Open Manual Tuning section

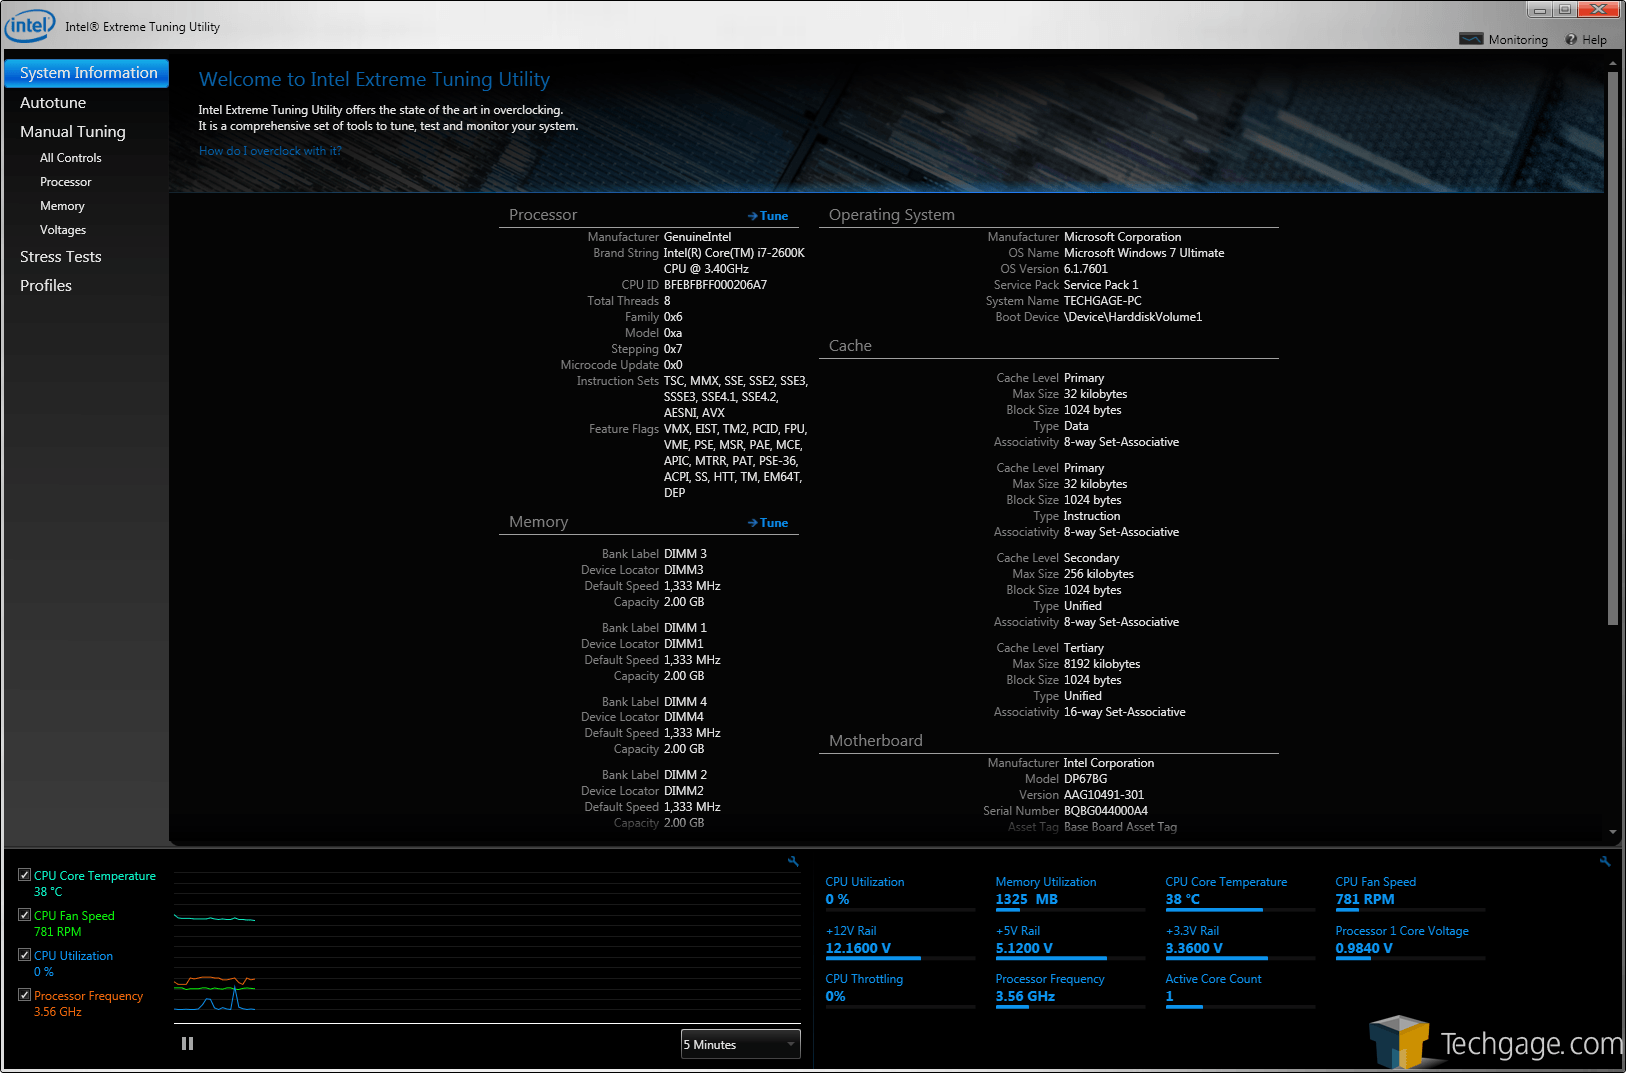pos(73,132)
